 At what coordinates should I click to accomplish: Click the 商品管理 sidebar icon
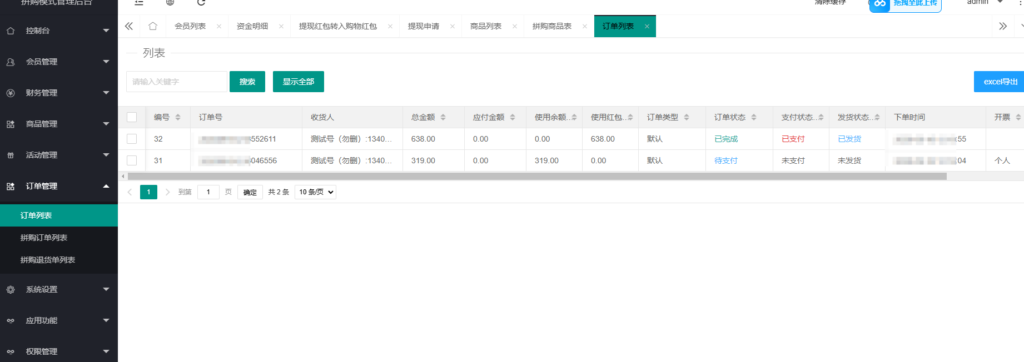(x=10, y=124)
